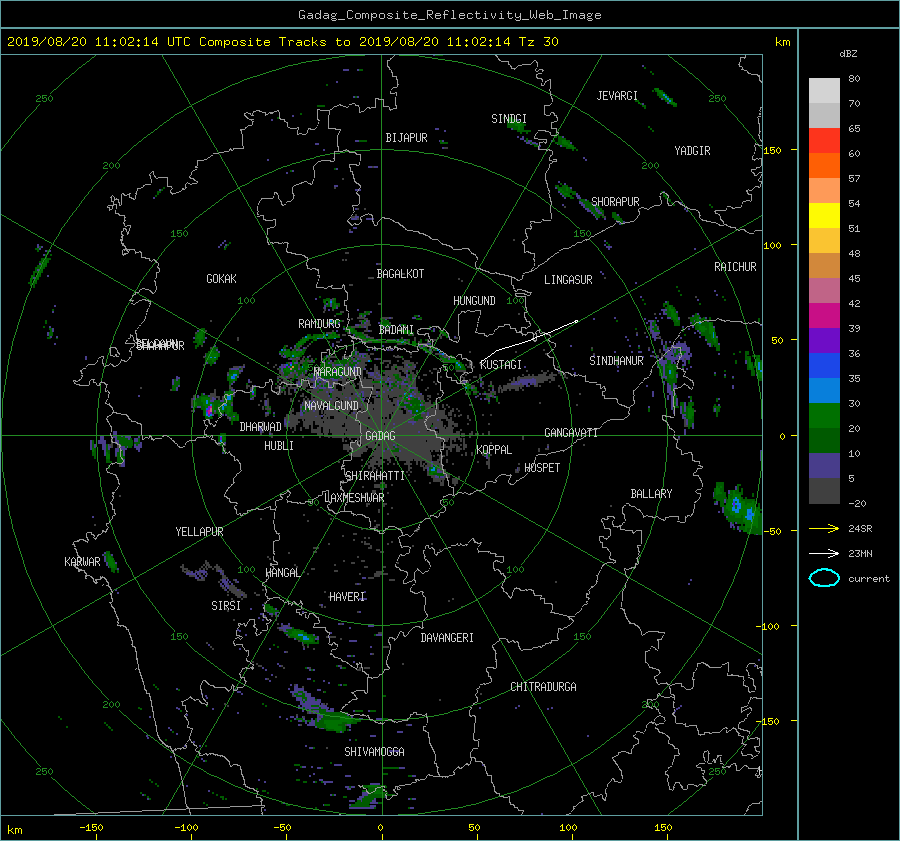Select the blue 35-36 dBZ color swatch
Viewport: 900px width, 841px height.
click(x=824, y=365)
